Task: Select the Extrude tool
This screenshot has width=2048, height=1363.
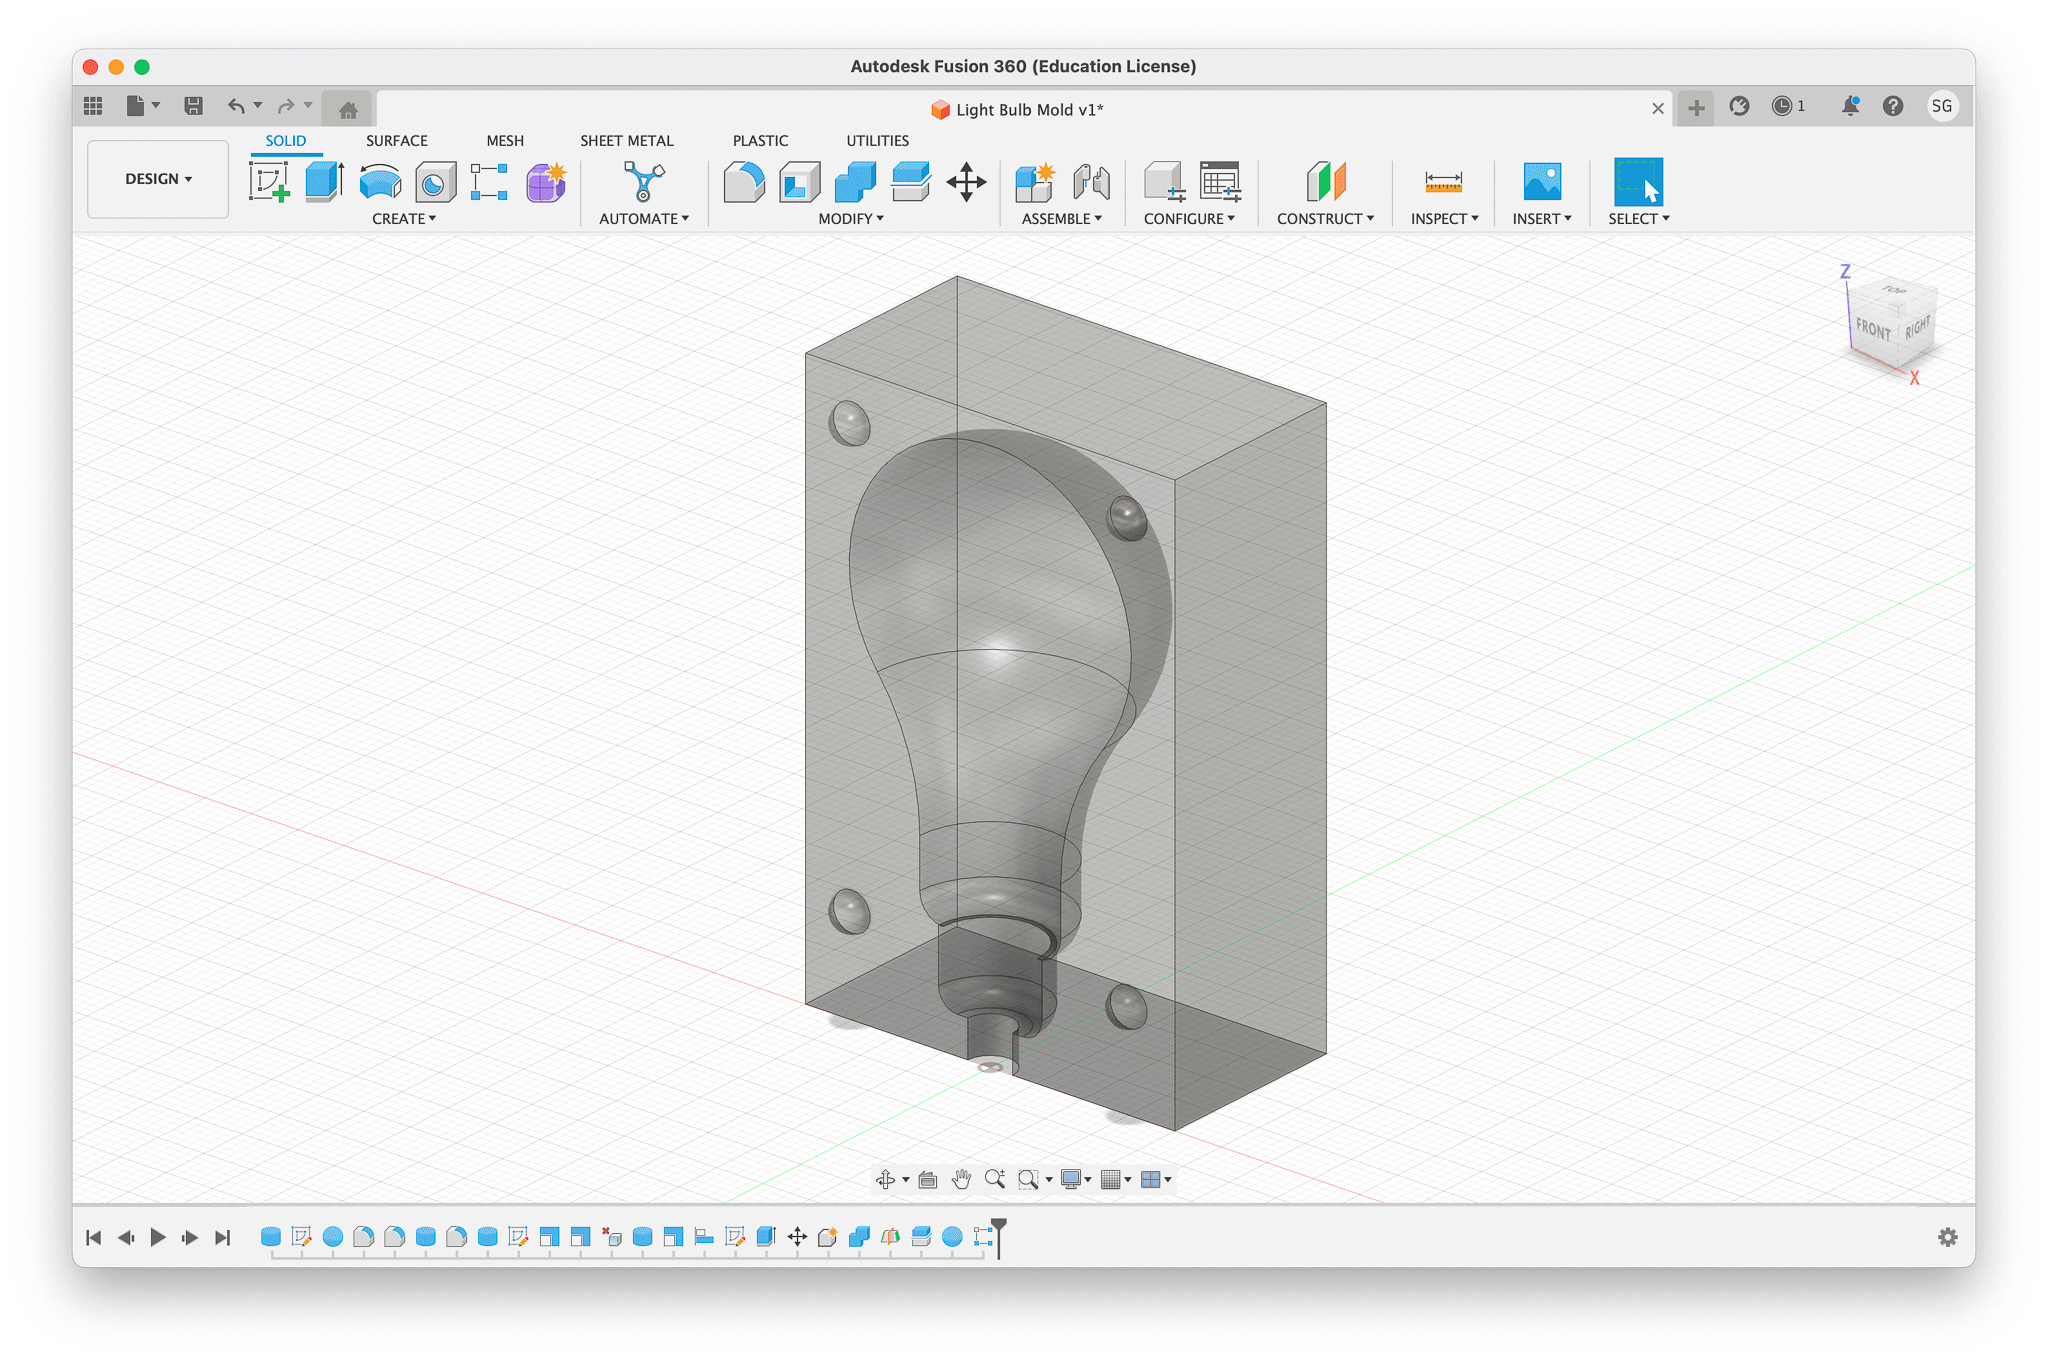Action: (x=324, y=182)
